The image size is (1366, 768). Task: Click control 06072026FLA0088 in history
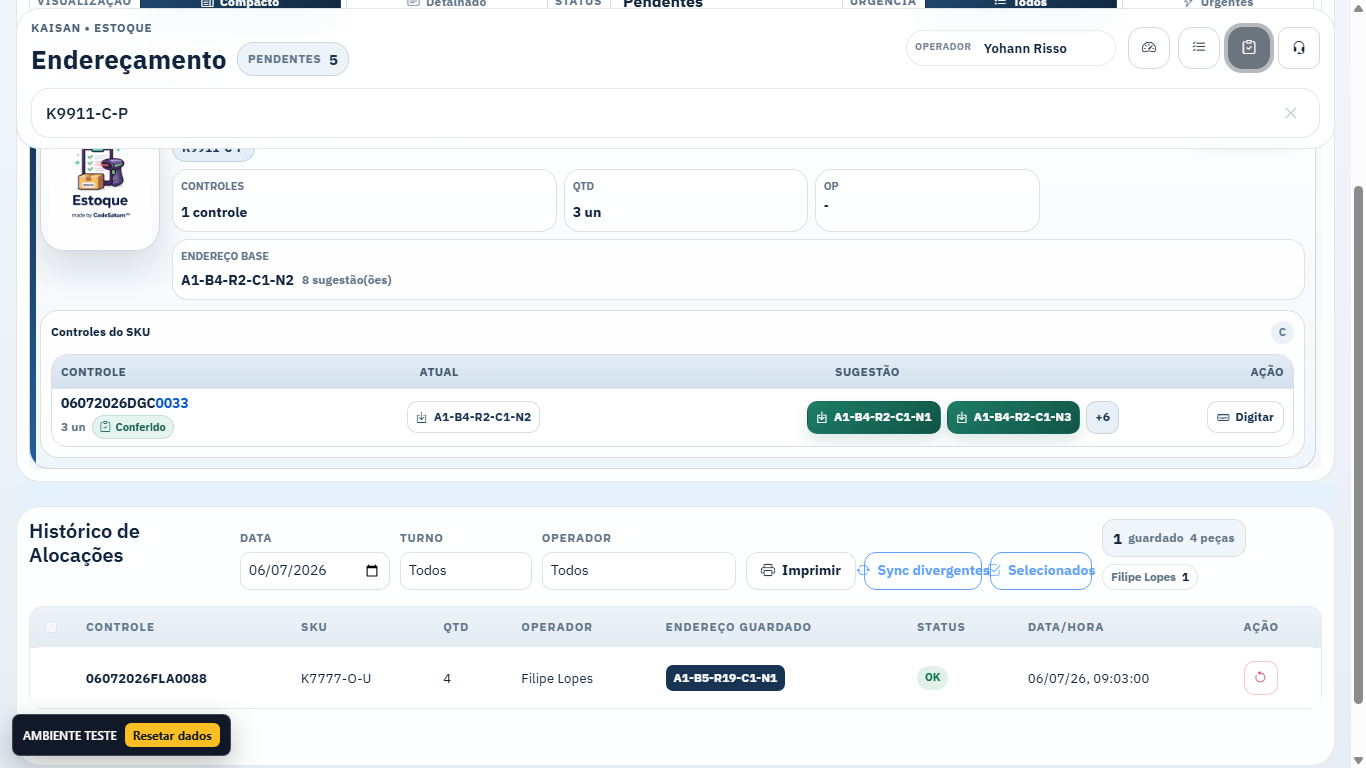pyautogui.click(x=146, y=678)
